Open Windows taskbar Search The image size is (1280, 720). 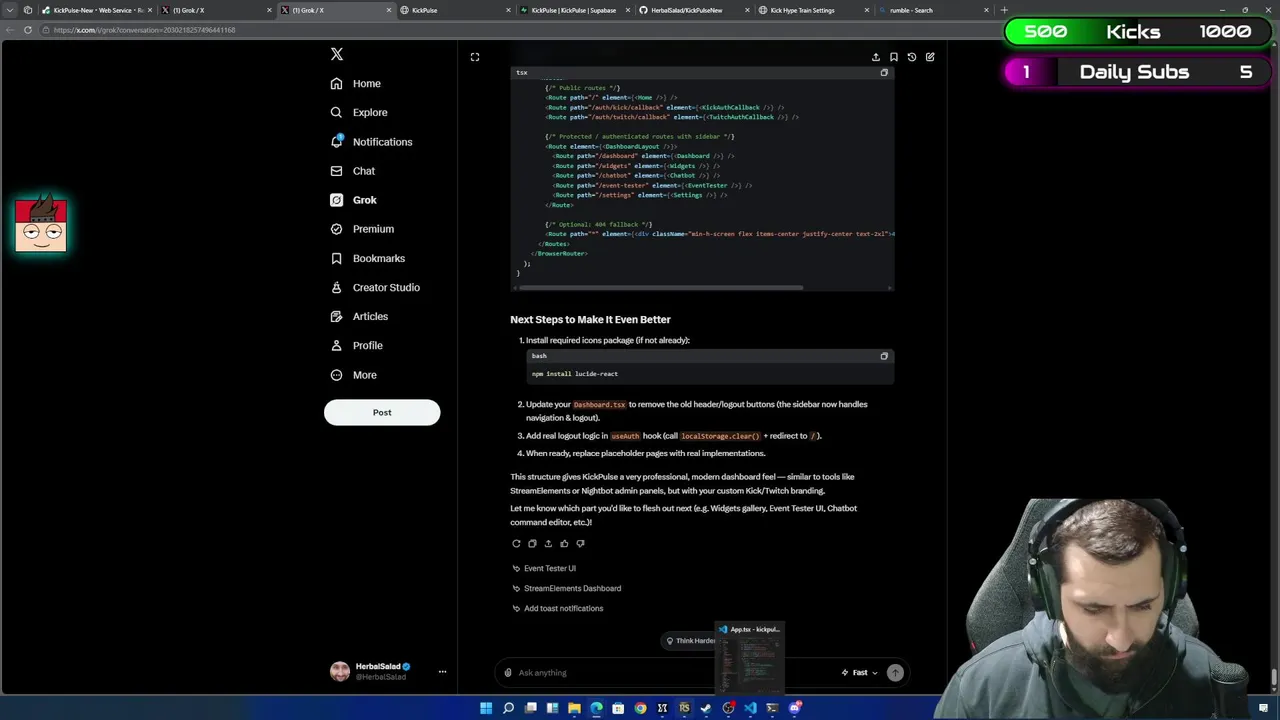click(508, 708)
